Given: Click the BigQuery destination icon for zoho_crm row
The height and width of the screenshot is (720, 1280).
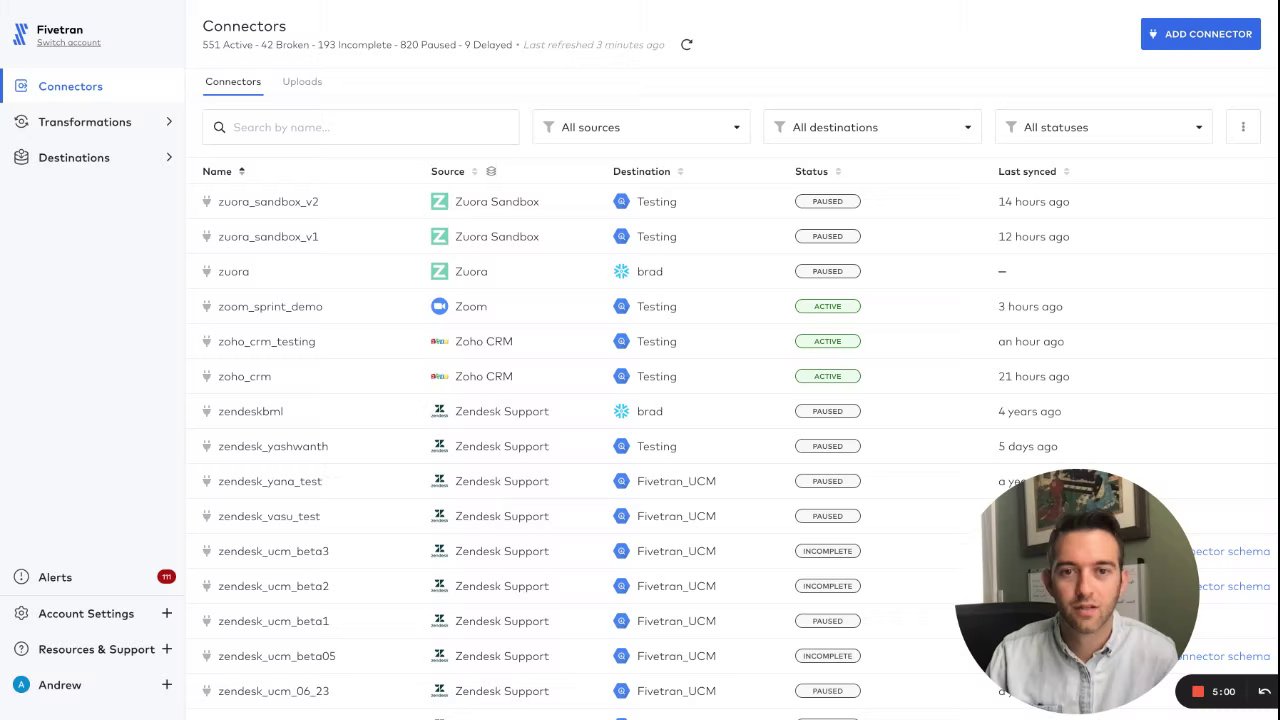Looking at the screenshot, I should [x=621, y=376].
